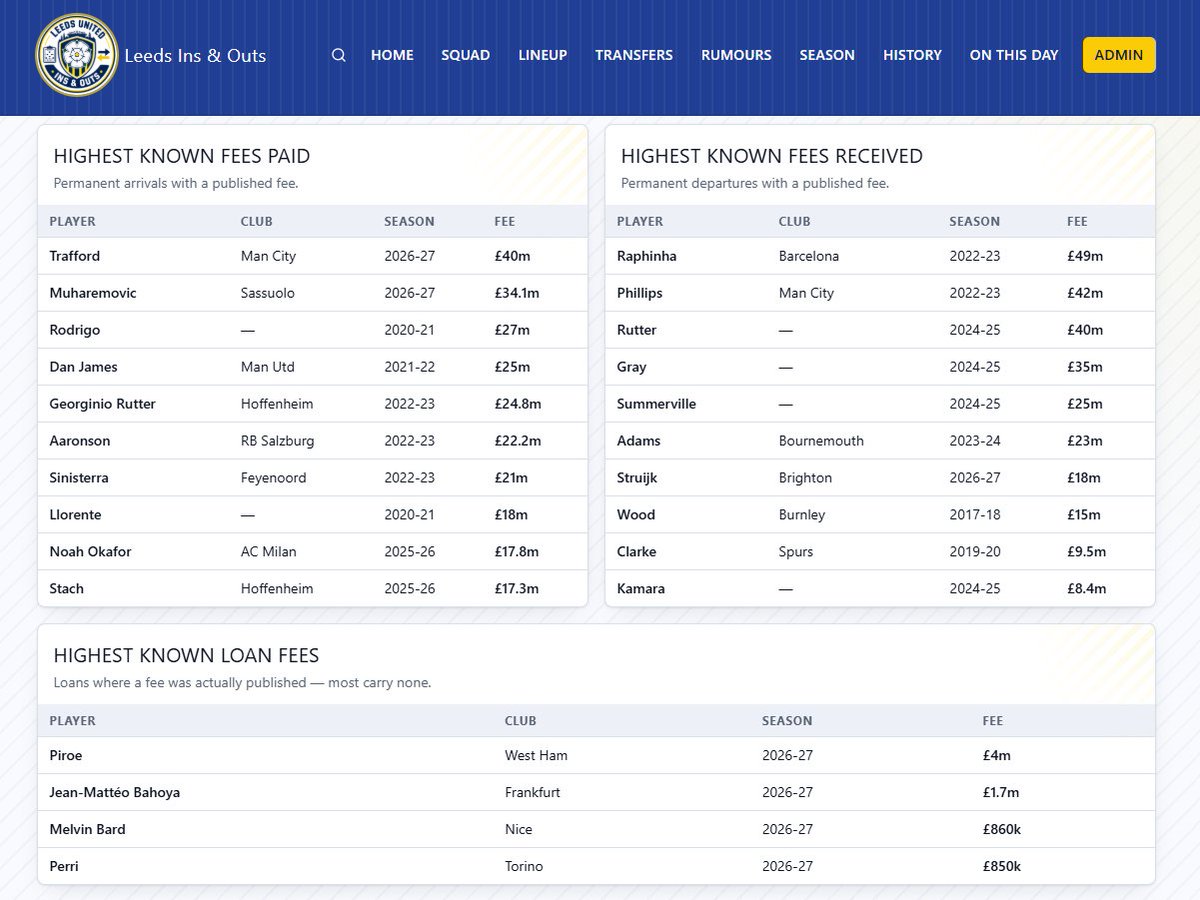Image resolution: width=1200 pixels, height=900 pixels.
Task: Click the Nice club cell
Action: [519, 829]
